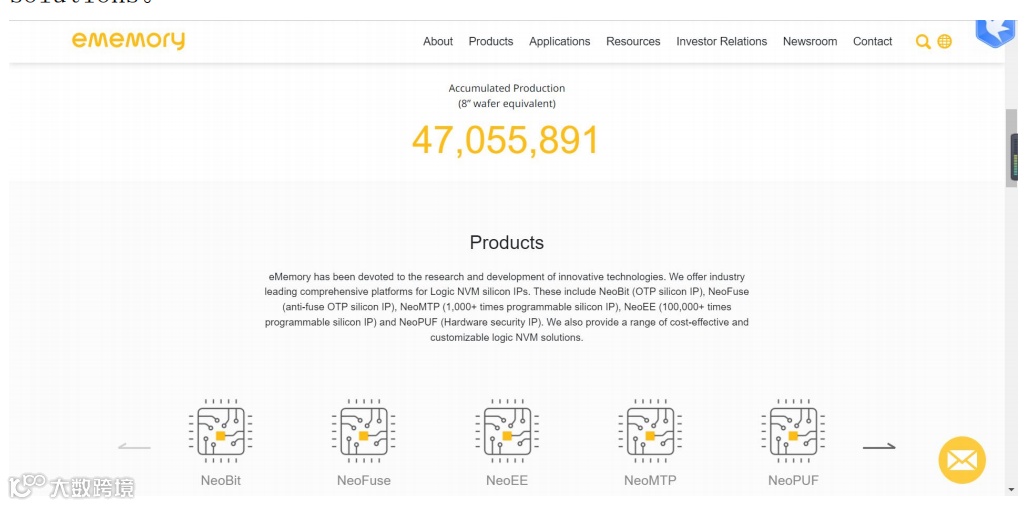Select the NeoPUF chip icon

pyautogui.click(x=793, y=431)
